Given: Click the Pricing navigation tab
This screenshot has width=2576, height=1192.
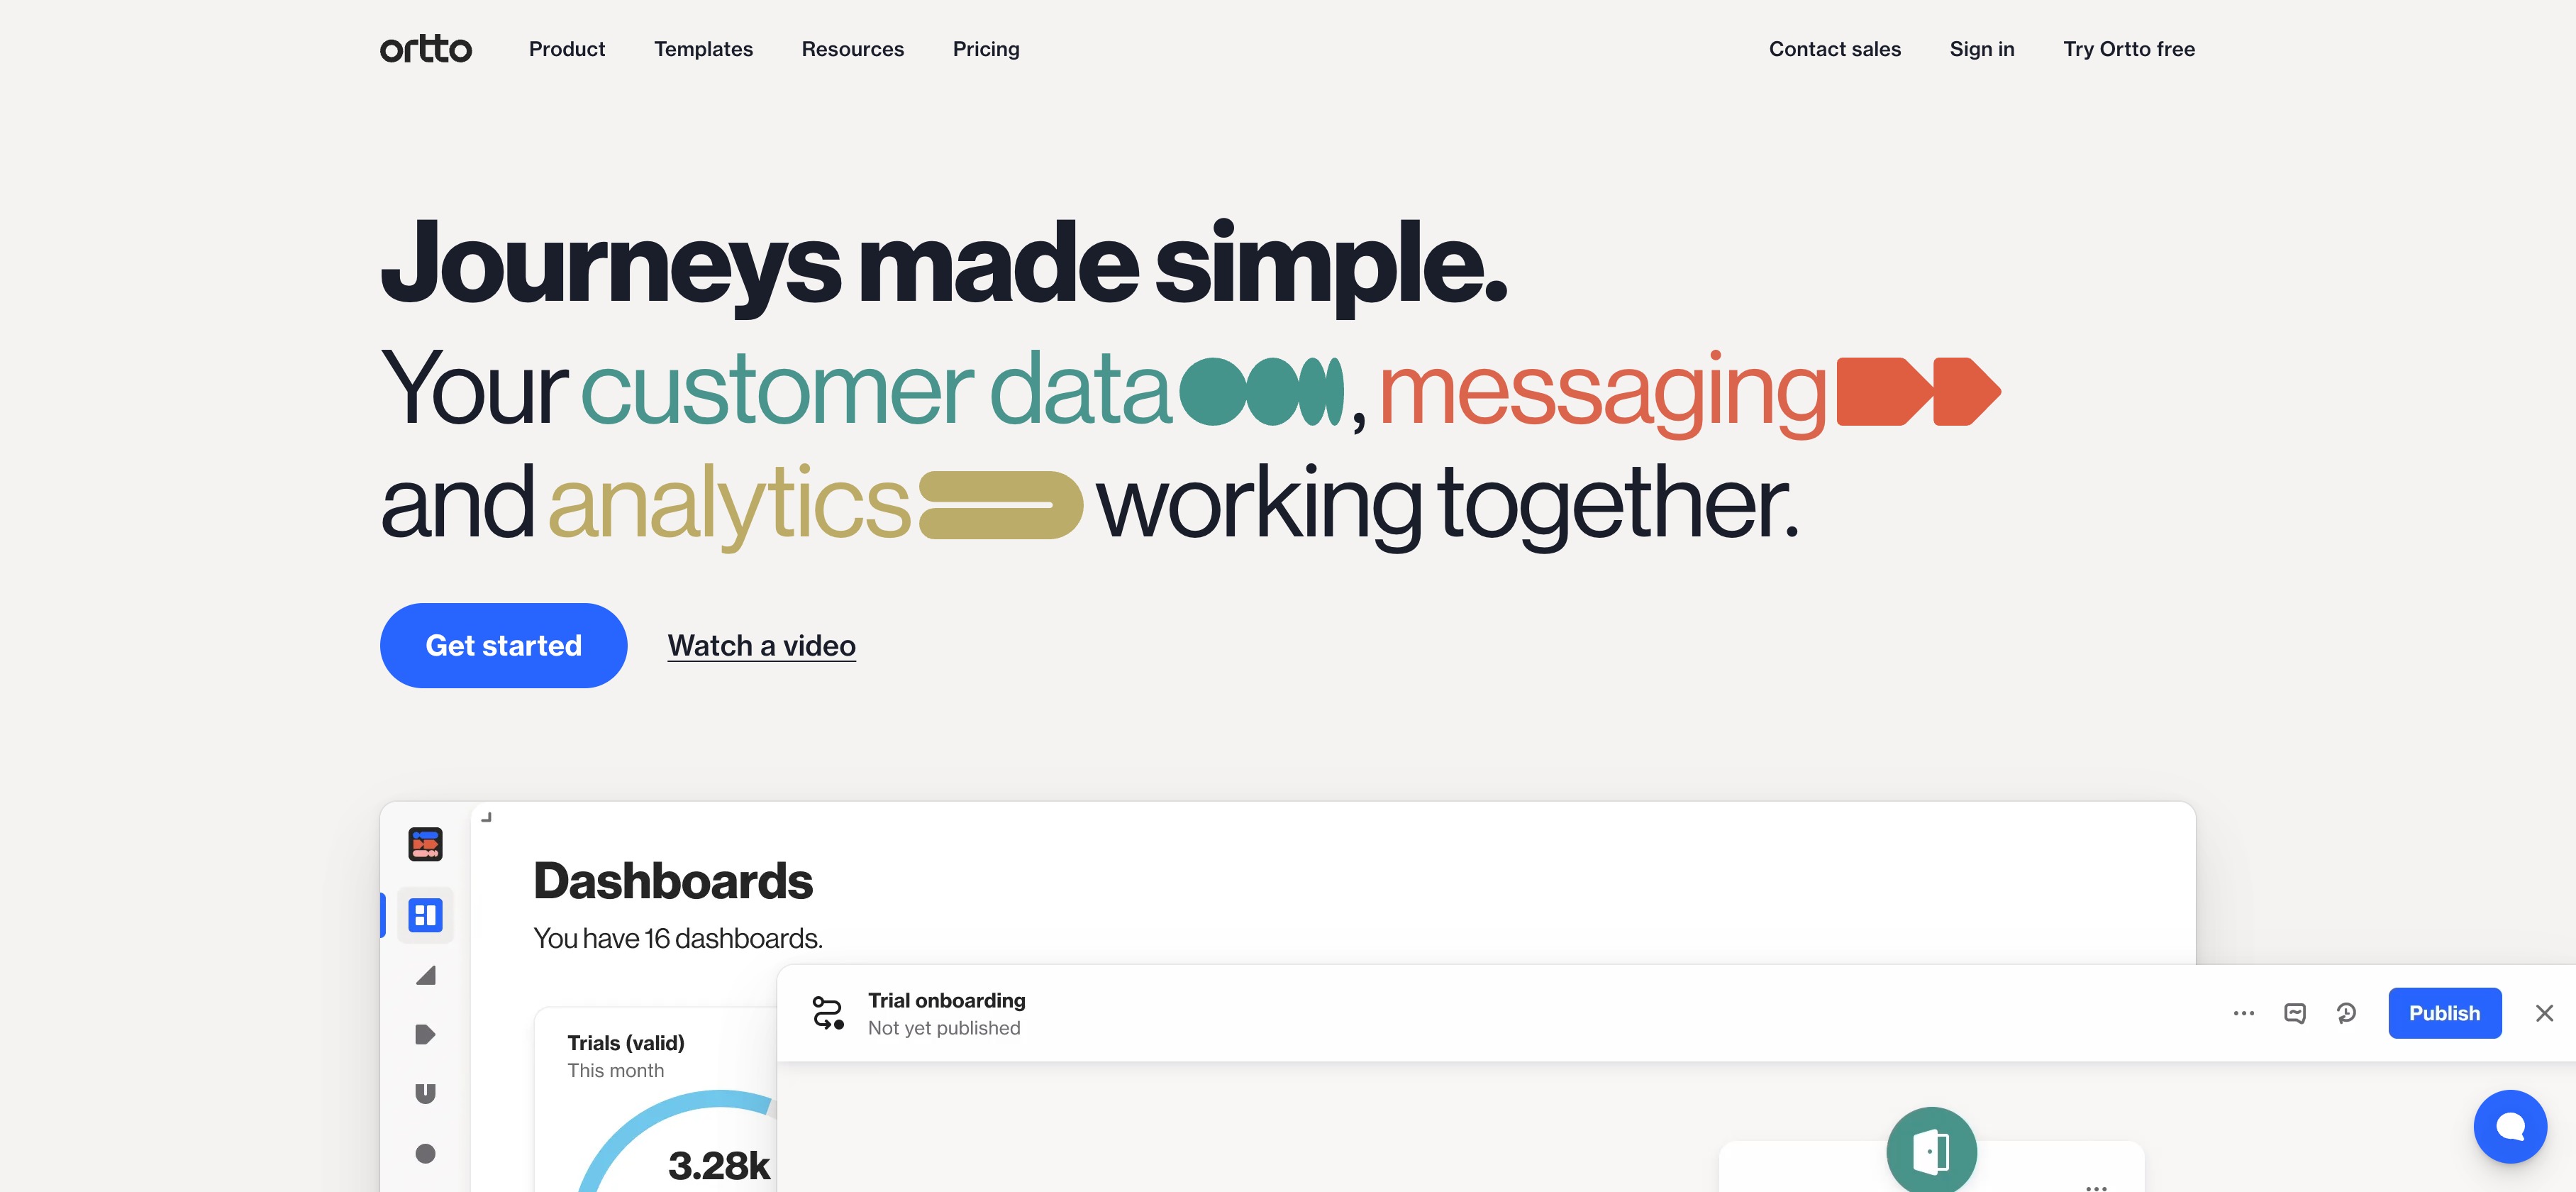Looking at the screenshot, I should point(986,48).
